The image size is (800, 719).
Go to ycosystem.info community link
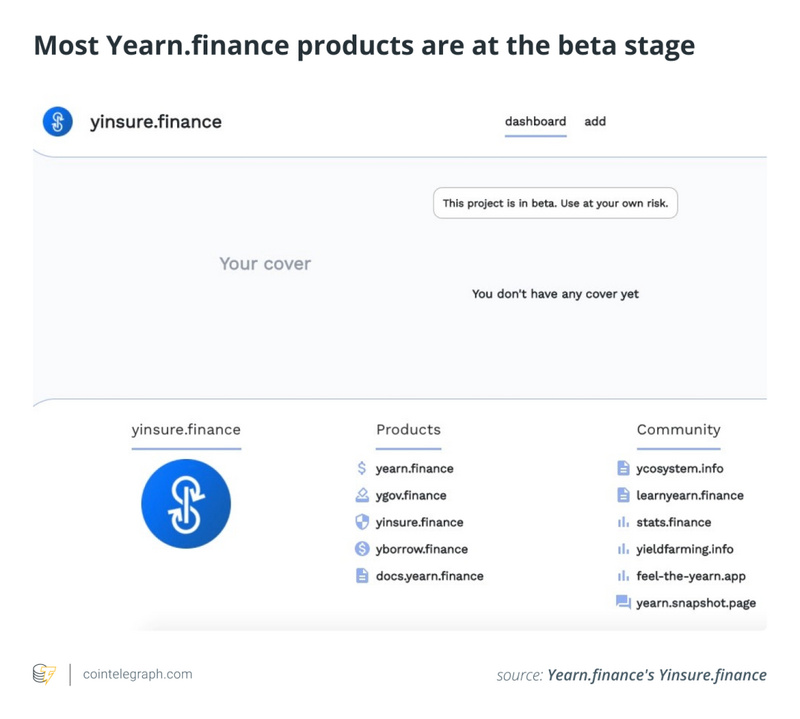679,468
